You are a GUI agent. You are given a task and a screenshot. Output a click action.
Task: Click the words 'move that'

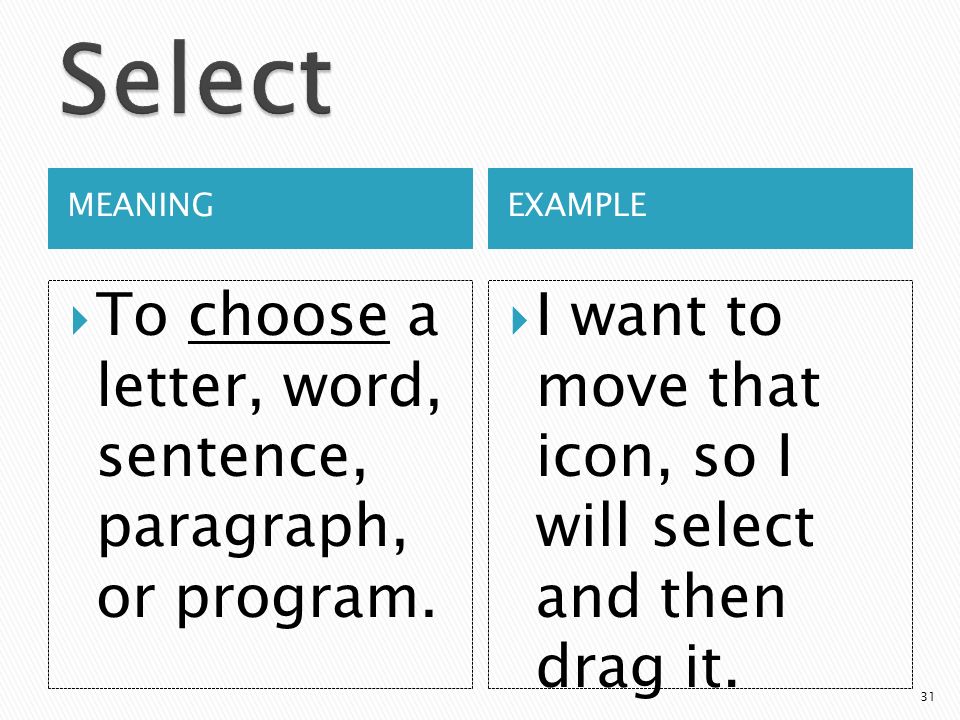point(678,386)
